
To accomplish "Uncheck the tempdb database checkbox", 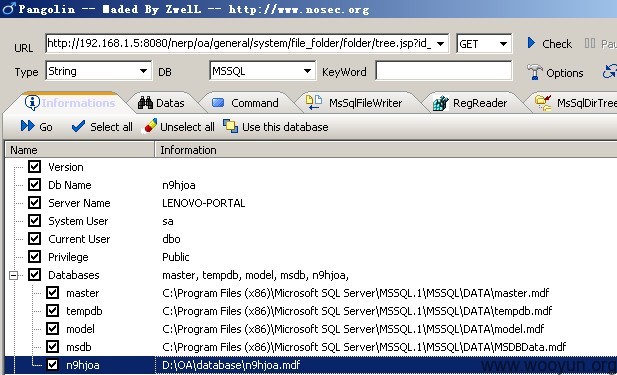I will (x=52, y=311).
